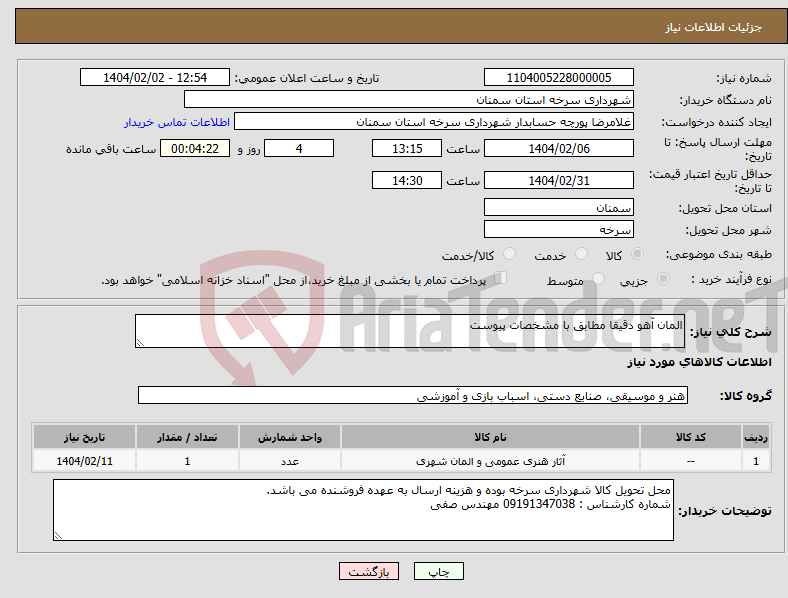Click the ردیف column header
The height and width of the screenshot is (598, 788).
[756, 437]
